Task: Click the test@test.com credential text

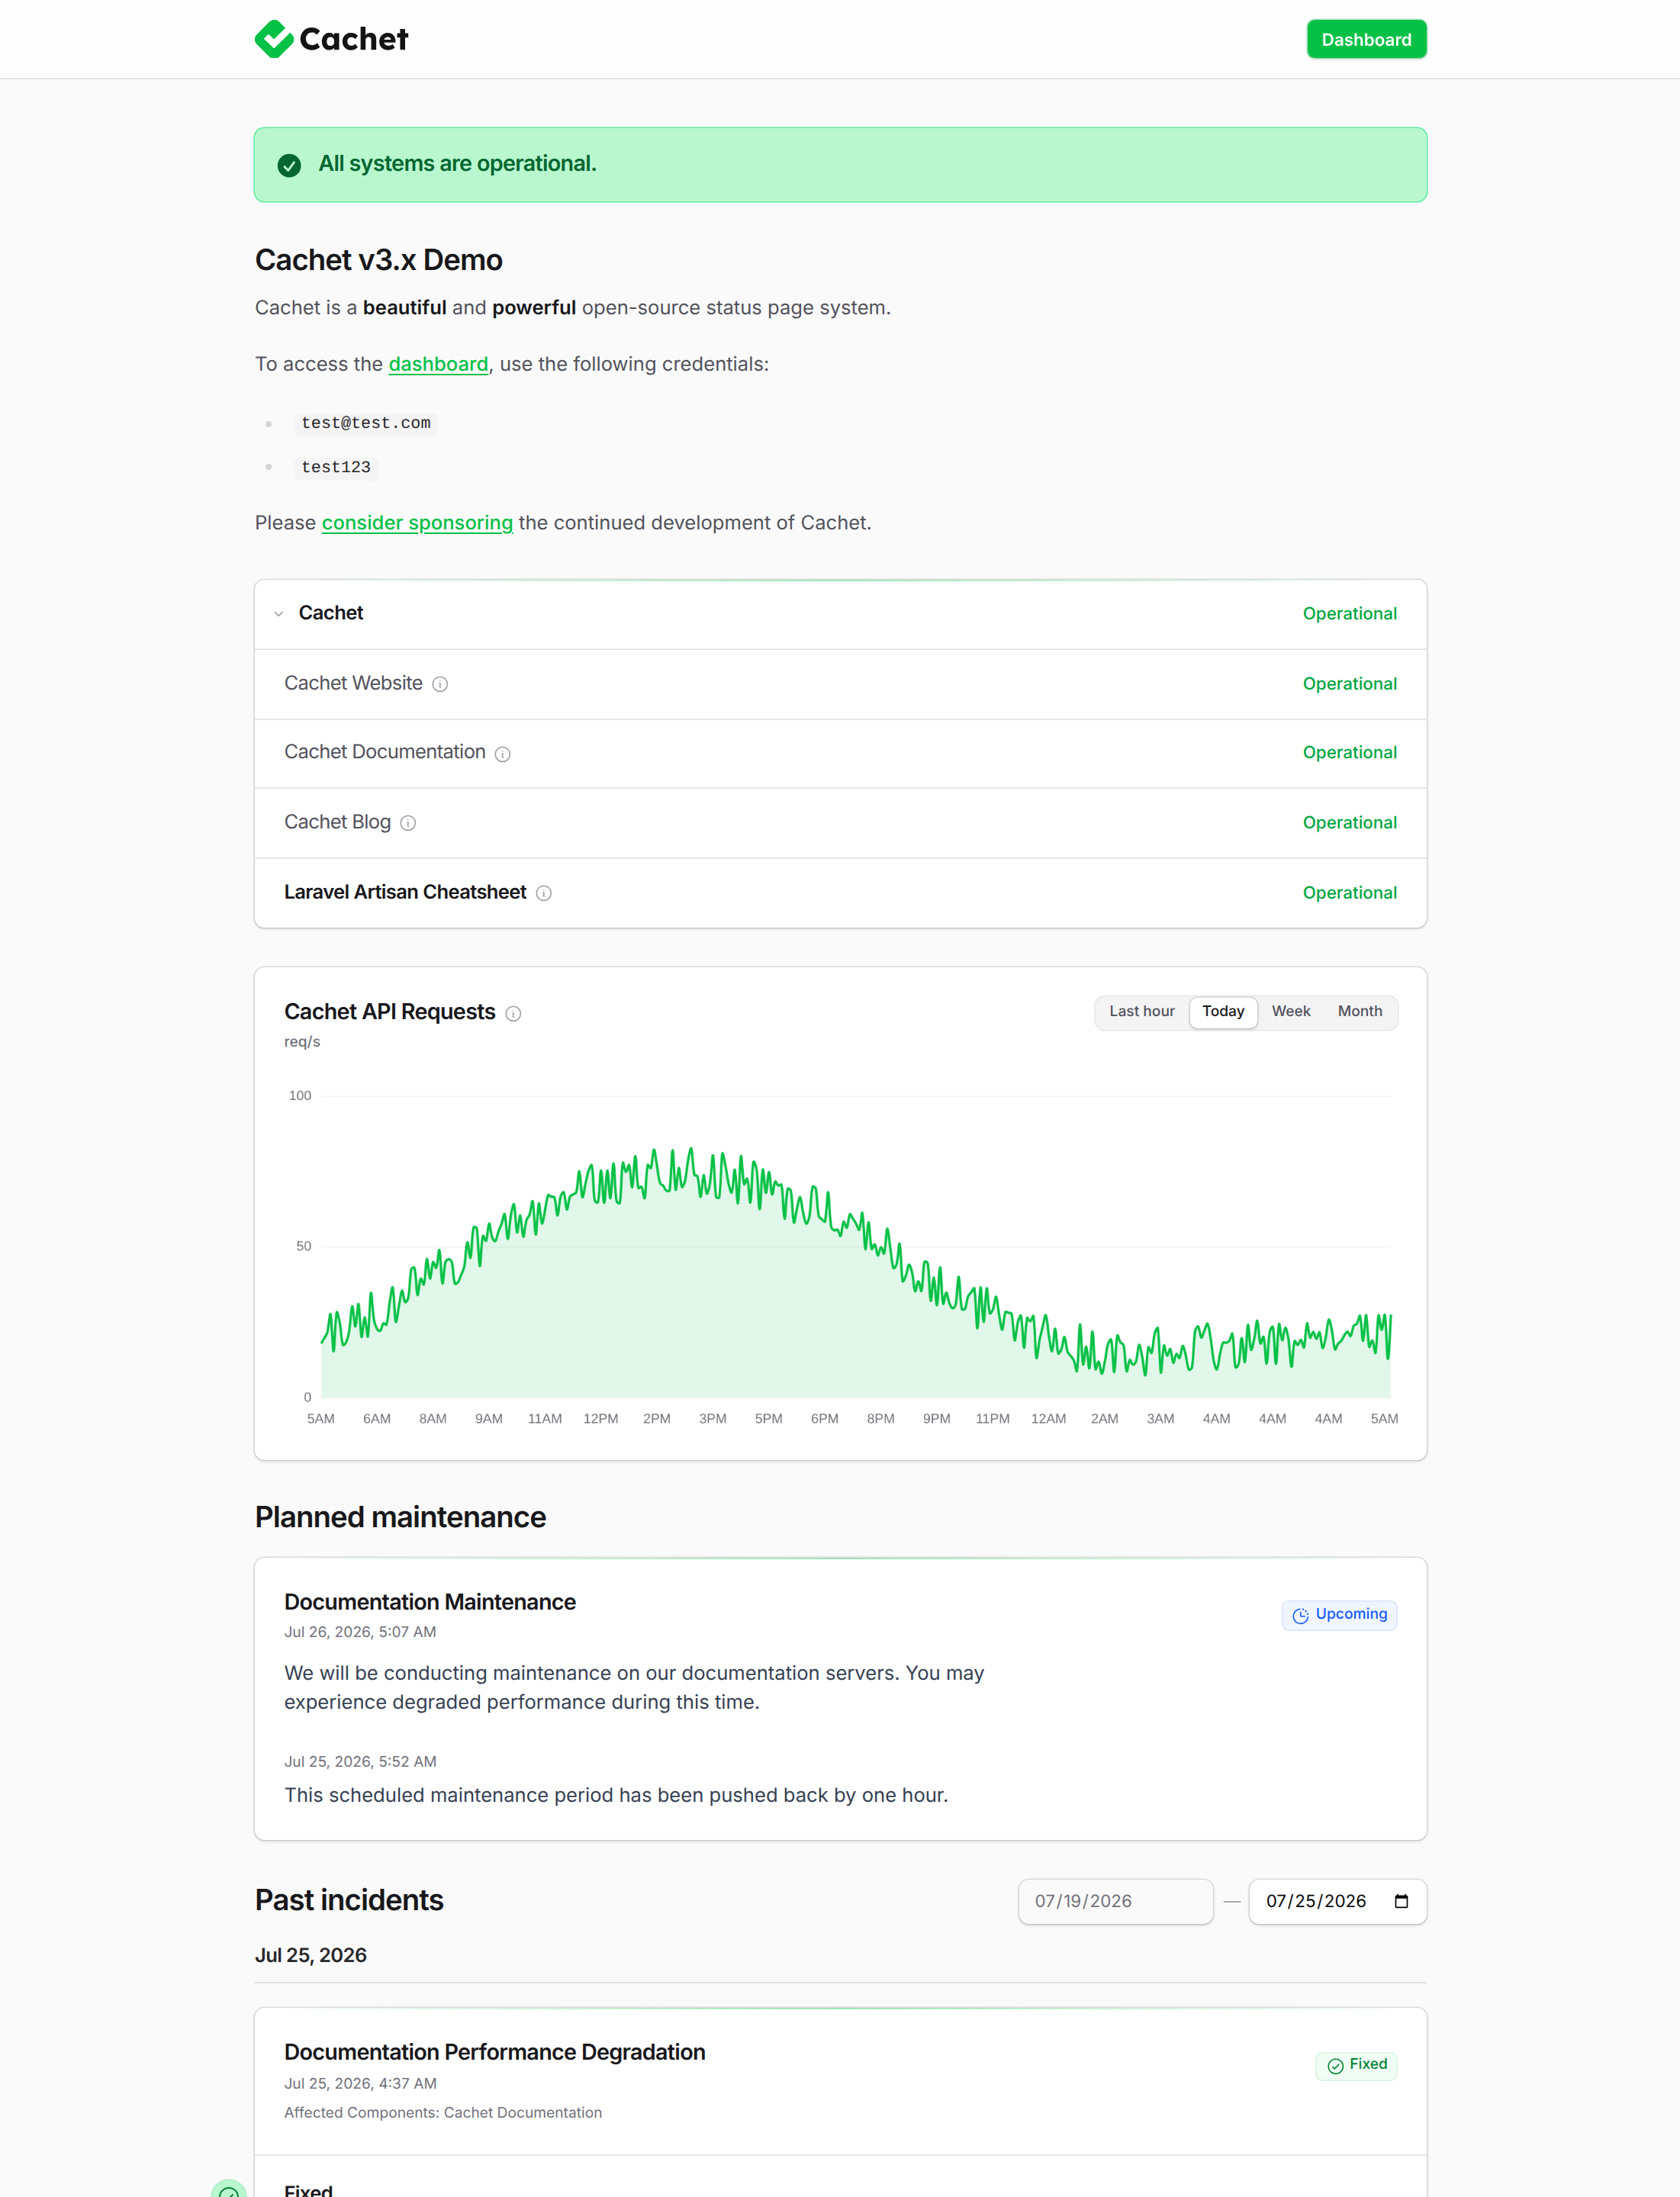Action: point(366,423)
